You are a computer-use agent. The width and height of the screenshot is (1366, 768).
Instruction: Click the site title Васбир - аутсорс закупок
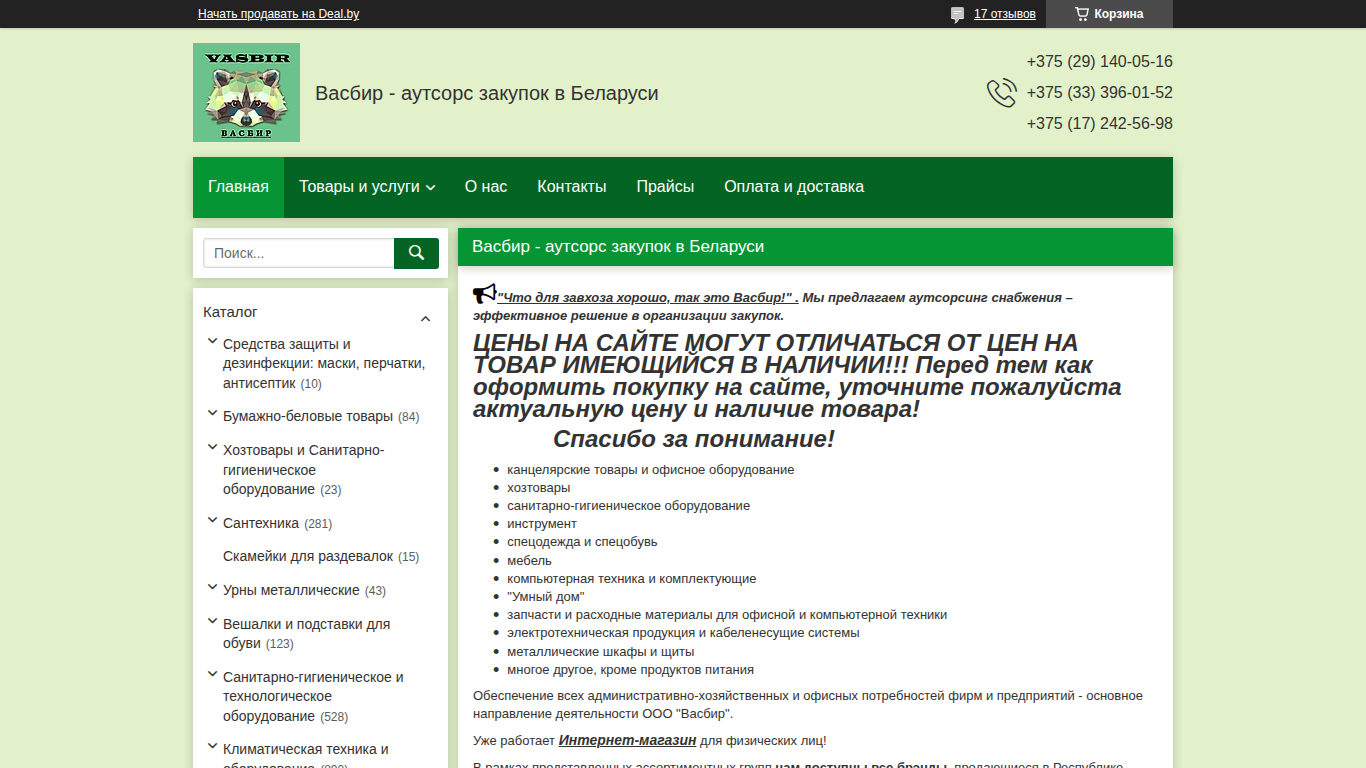pyautogui.click(x=487, y=93)
